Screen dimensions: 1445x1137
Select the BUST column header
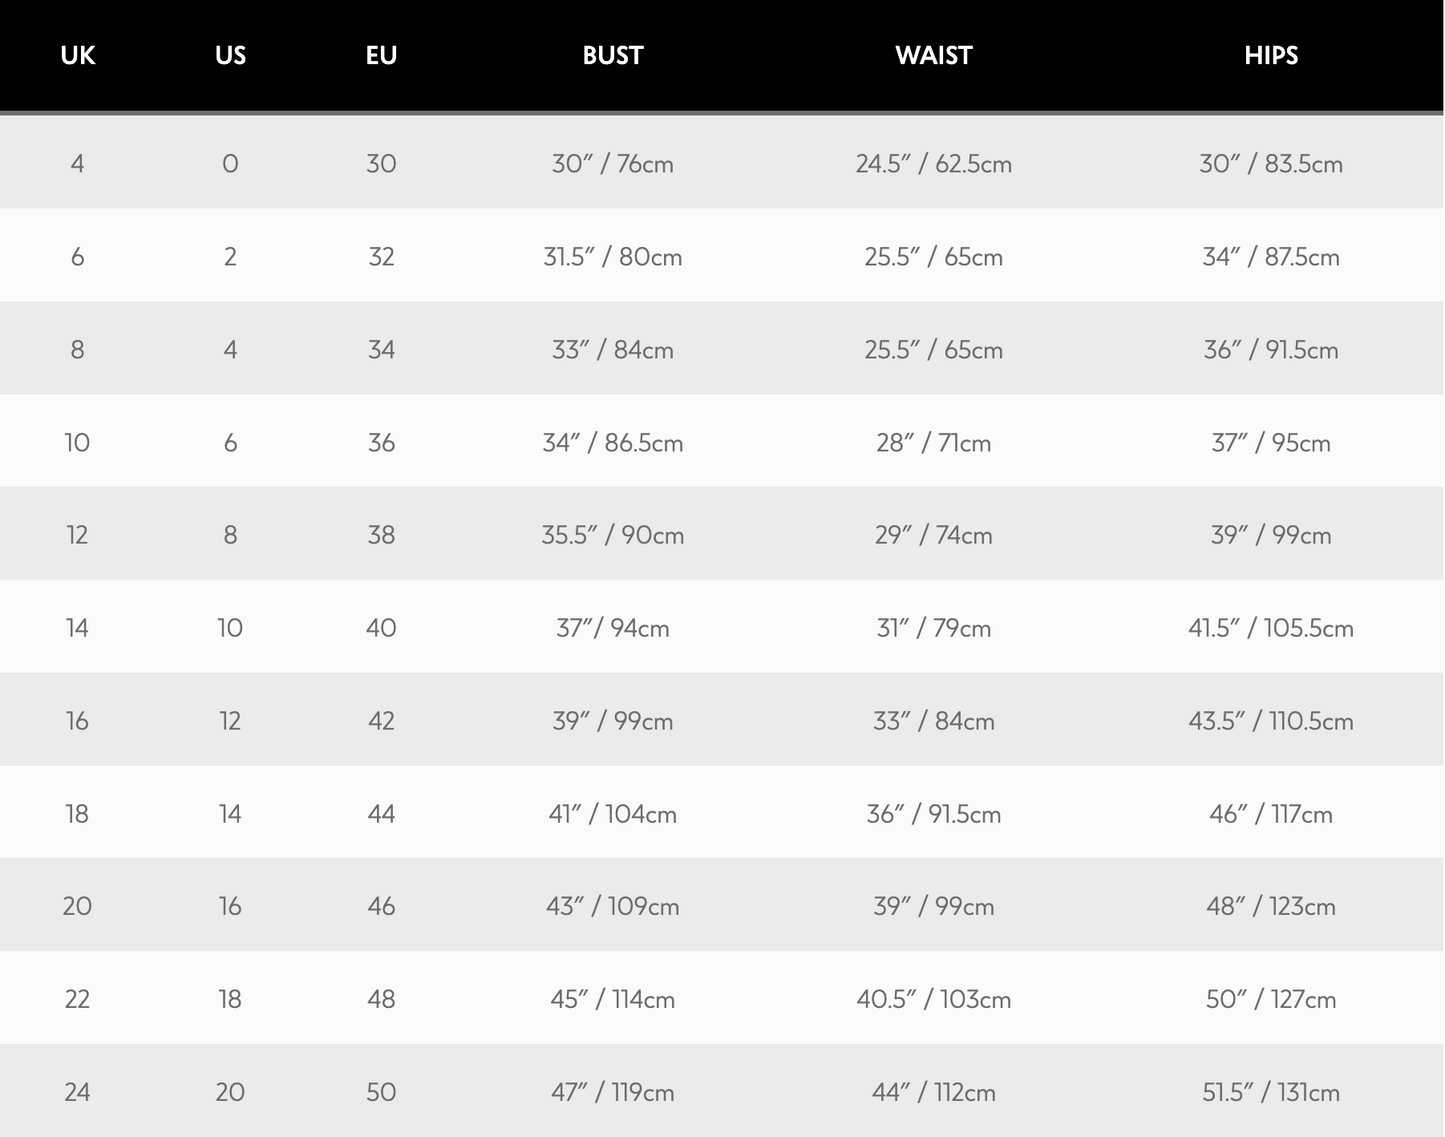pyautogui.click(x=612, y=55)
